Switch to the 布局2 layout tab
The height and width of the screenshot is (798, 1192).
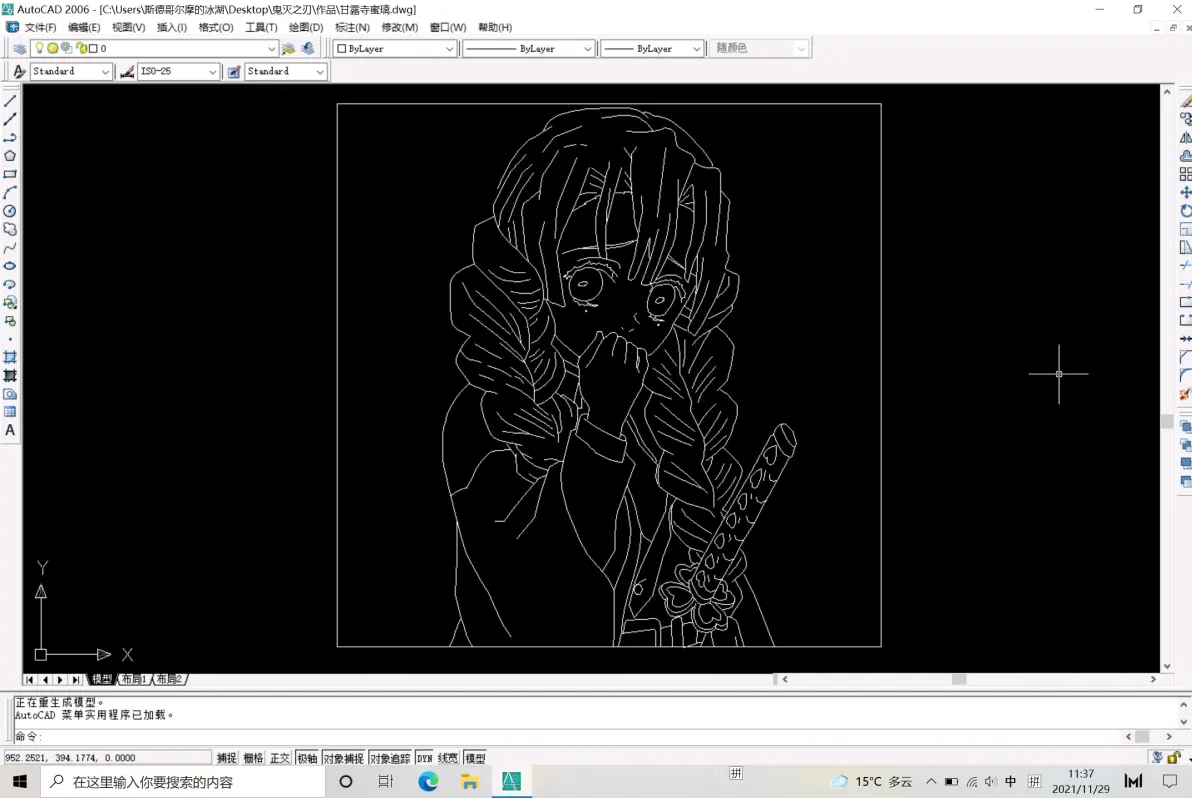pos(169,679)
